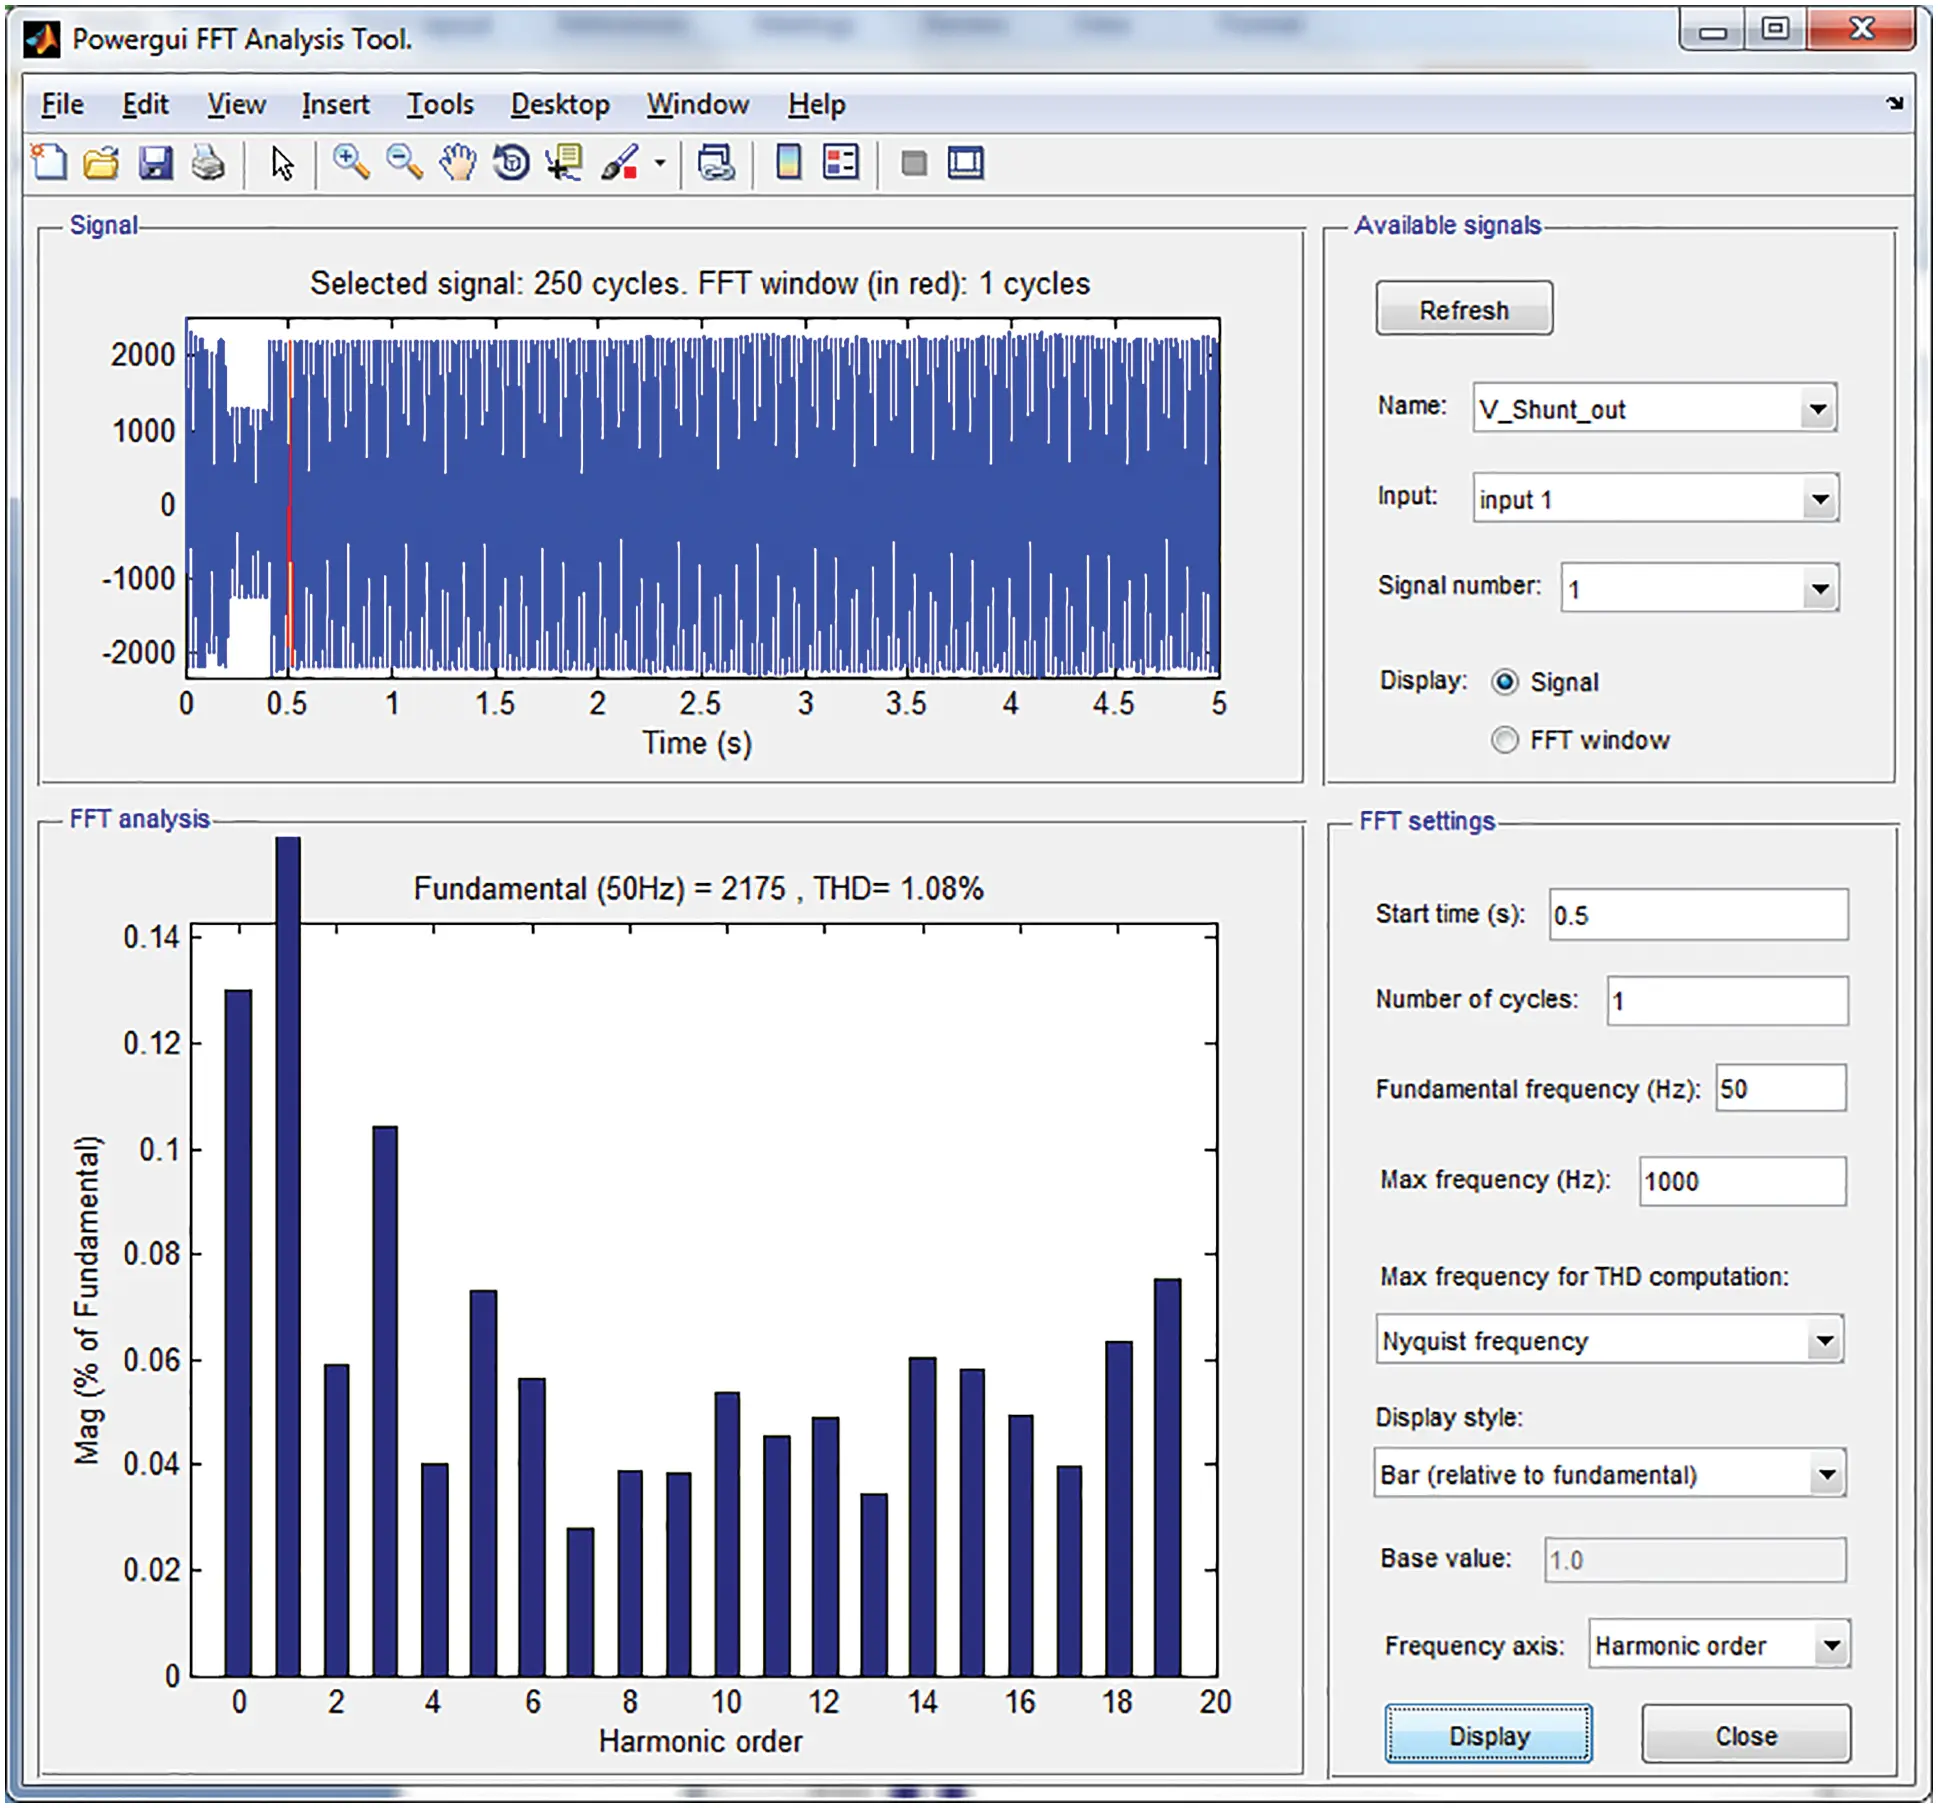Select the Brush data tool
The height and width of the screenshot is (1808, 1938).
tap(620, 162)
